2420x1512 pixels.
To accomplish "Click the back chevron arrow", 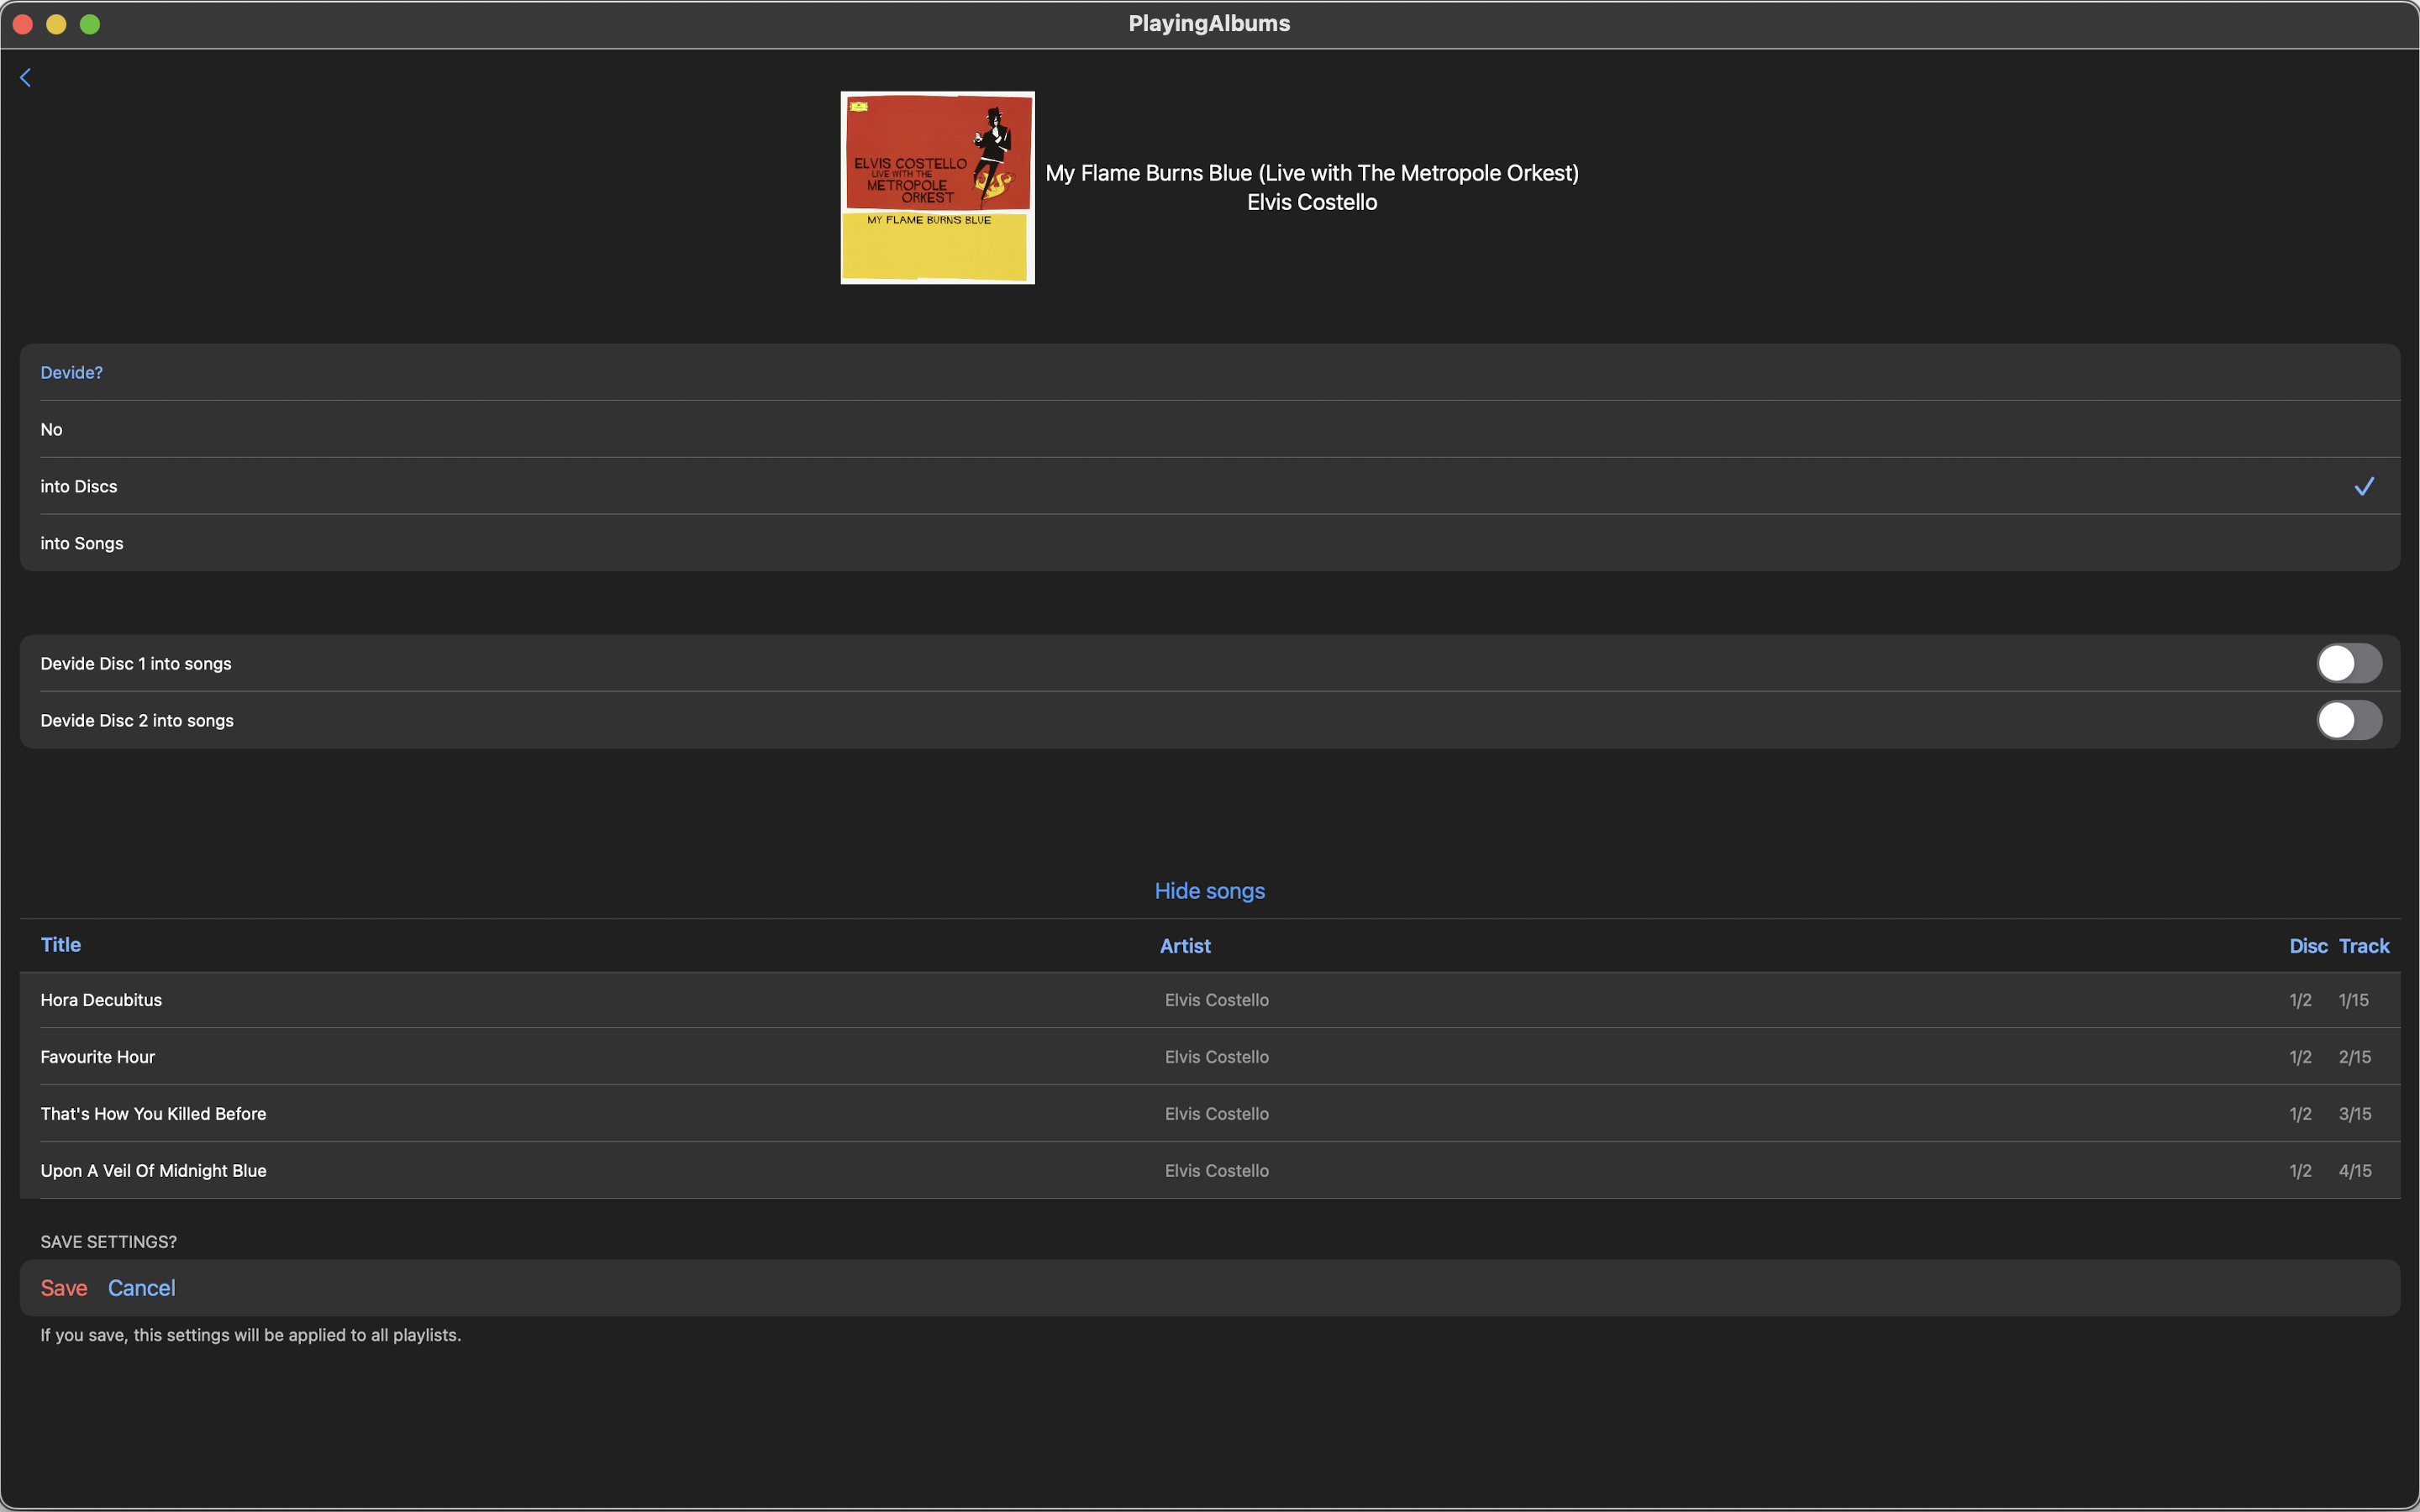I will click(x=26, y=78).
